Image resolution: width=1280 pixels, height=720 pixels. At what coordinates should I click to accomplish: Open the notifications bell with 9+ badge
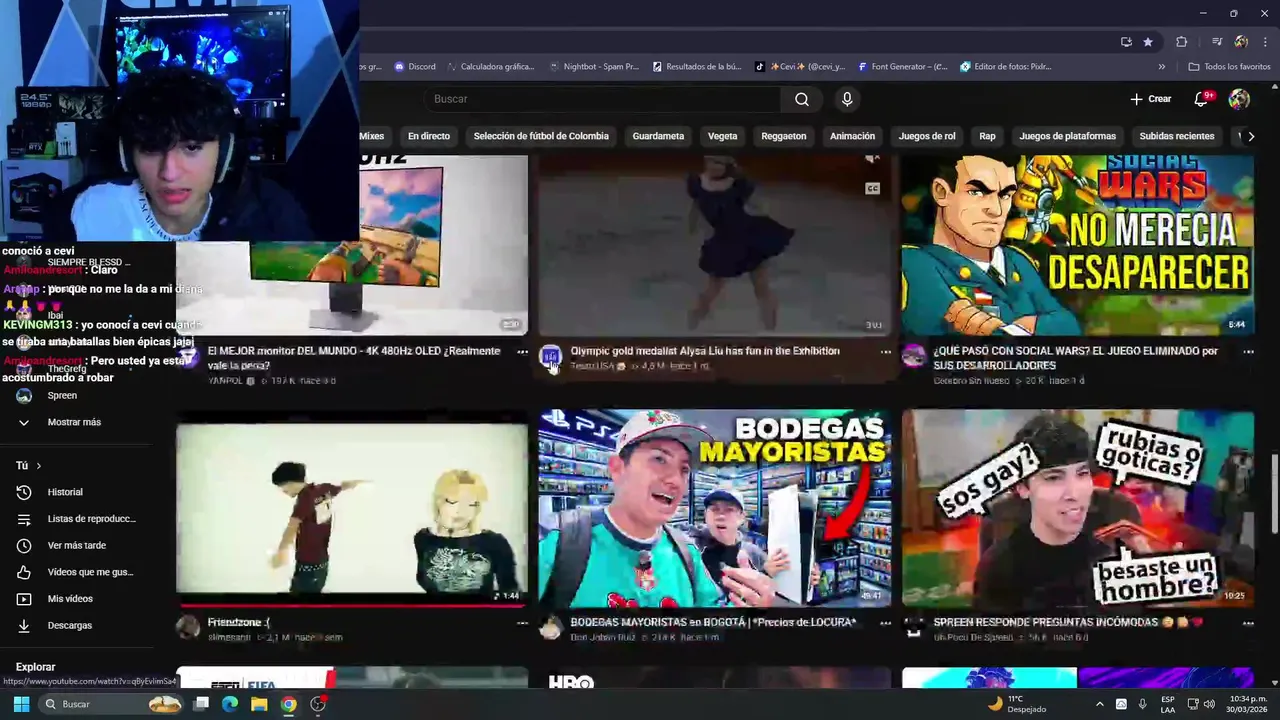click(x=1203, y=99)
